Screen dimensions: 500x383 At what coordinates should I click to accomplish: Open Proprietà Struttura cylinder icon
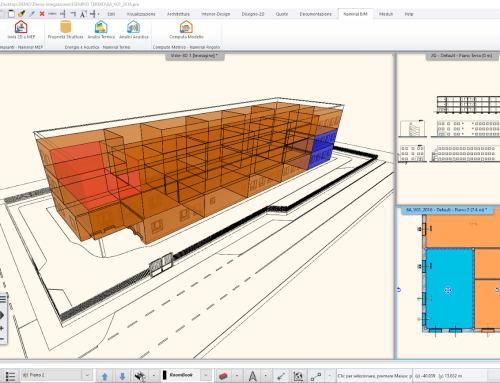[x=66, y=27]
